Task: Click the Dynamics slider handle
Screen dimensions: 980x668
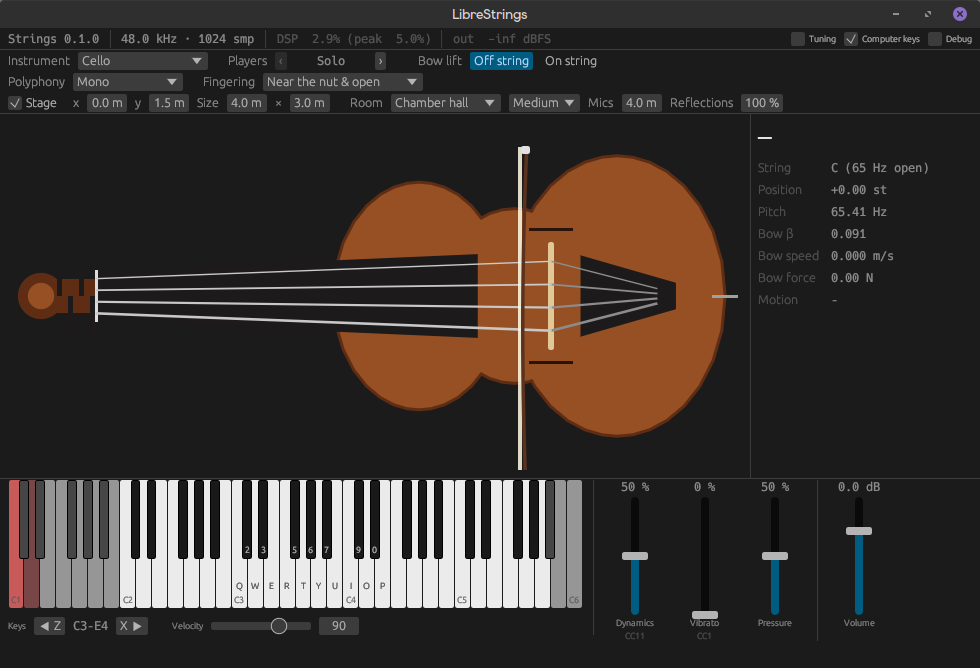Action: tap(634, 556)
